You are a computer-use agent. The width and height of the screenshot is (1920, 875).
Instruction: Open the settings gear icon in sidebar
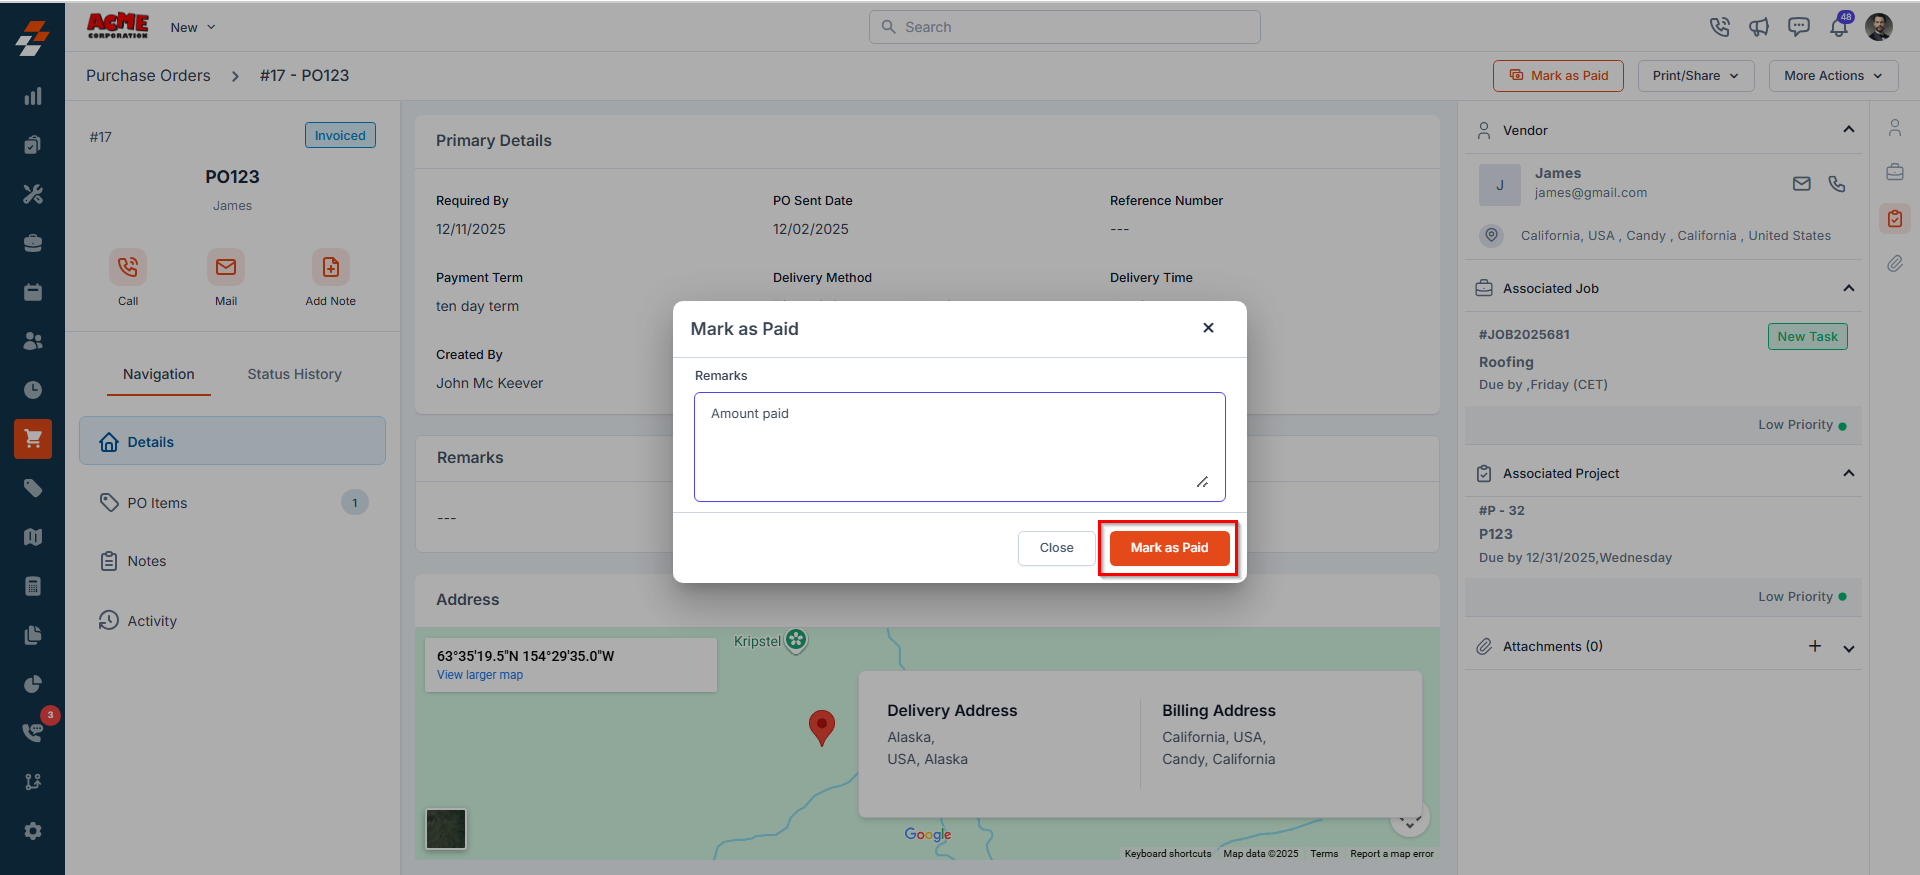(33, 831)
